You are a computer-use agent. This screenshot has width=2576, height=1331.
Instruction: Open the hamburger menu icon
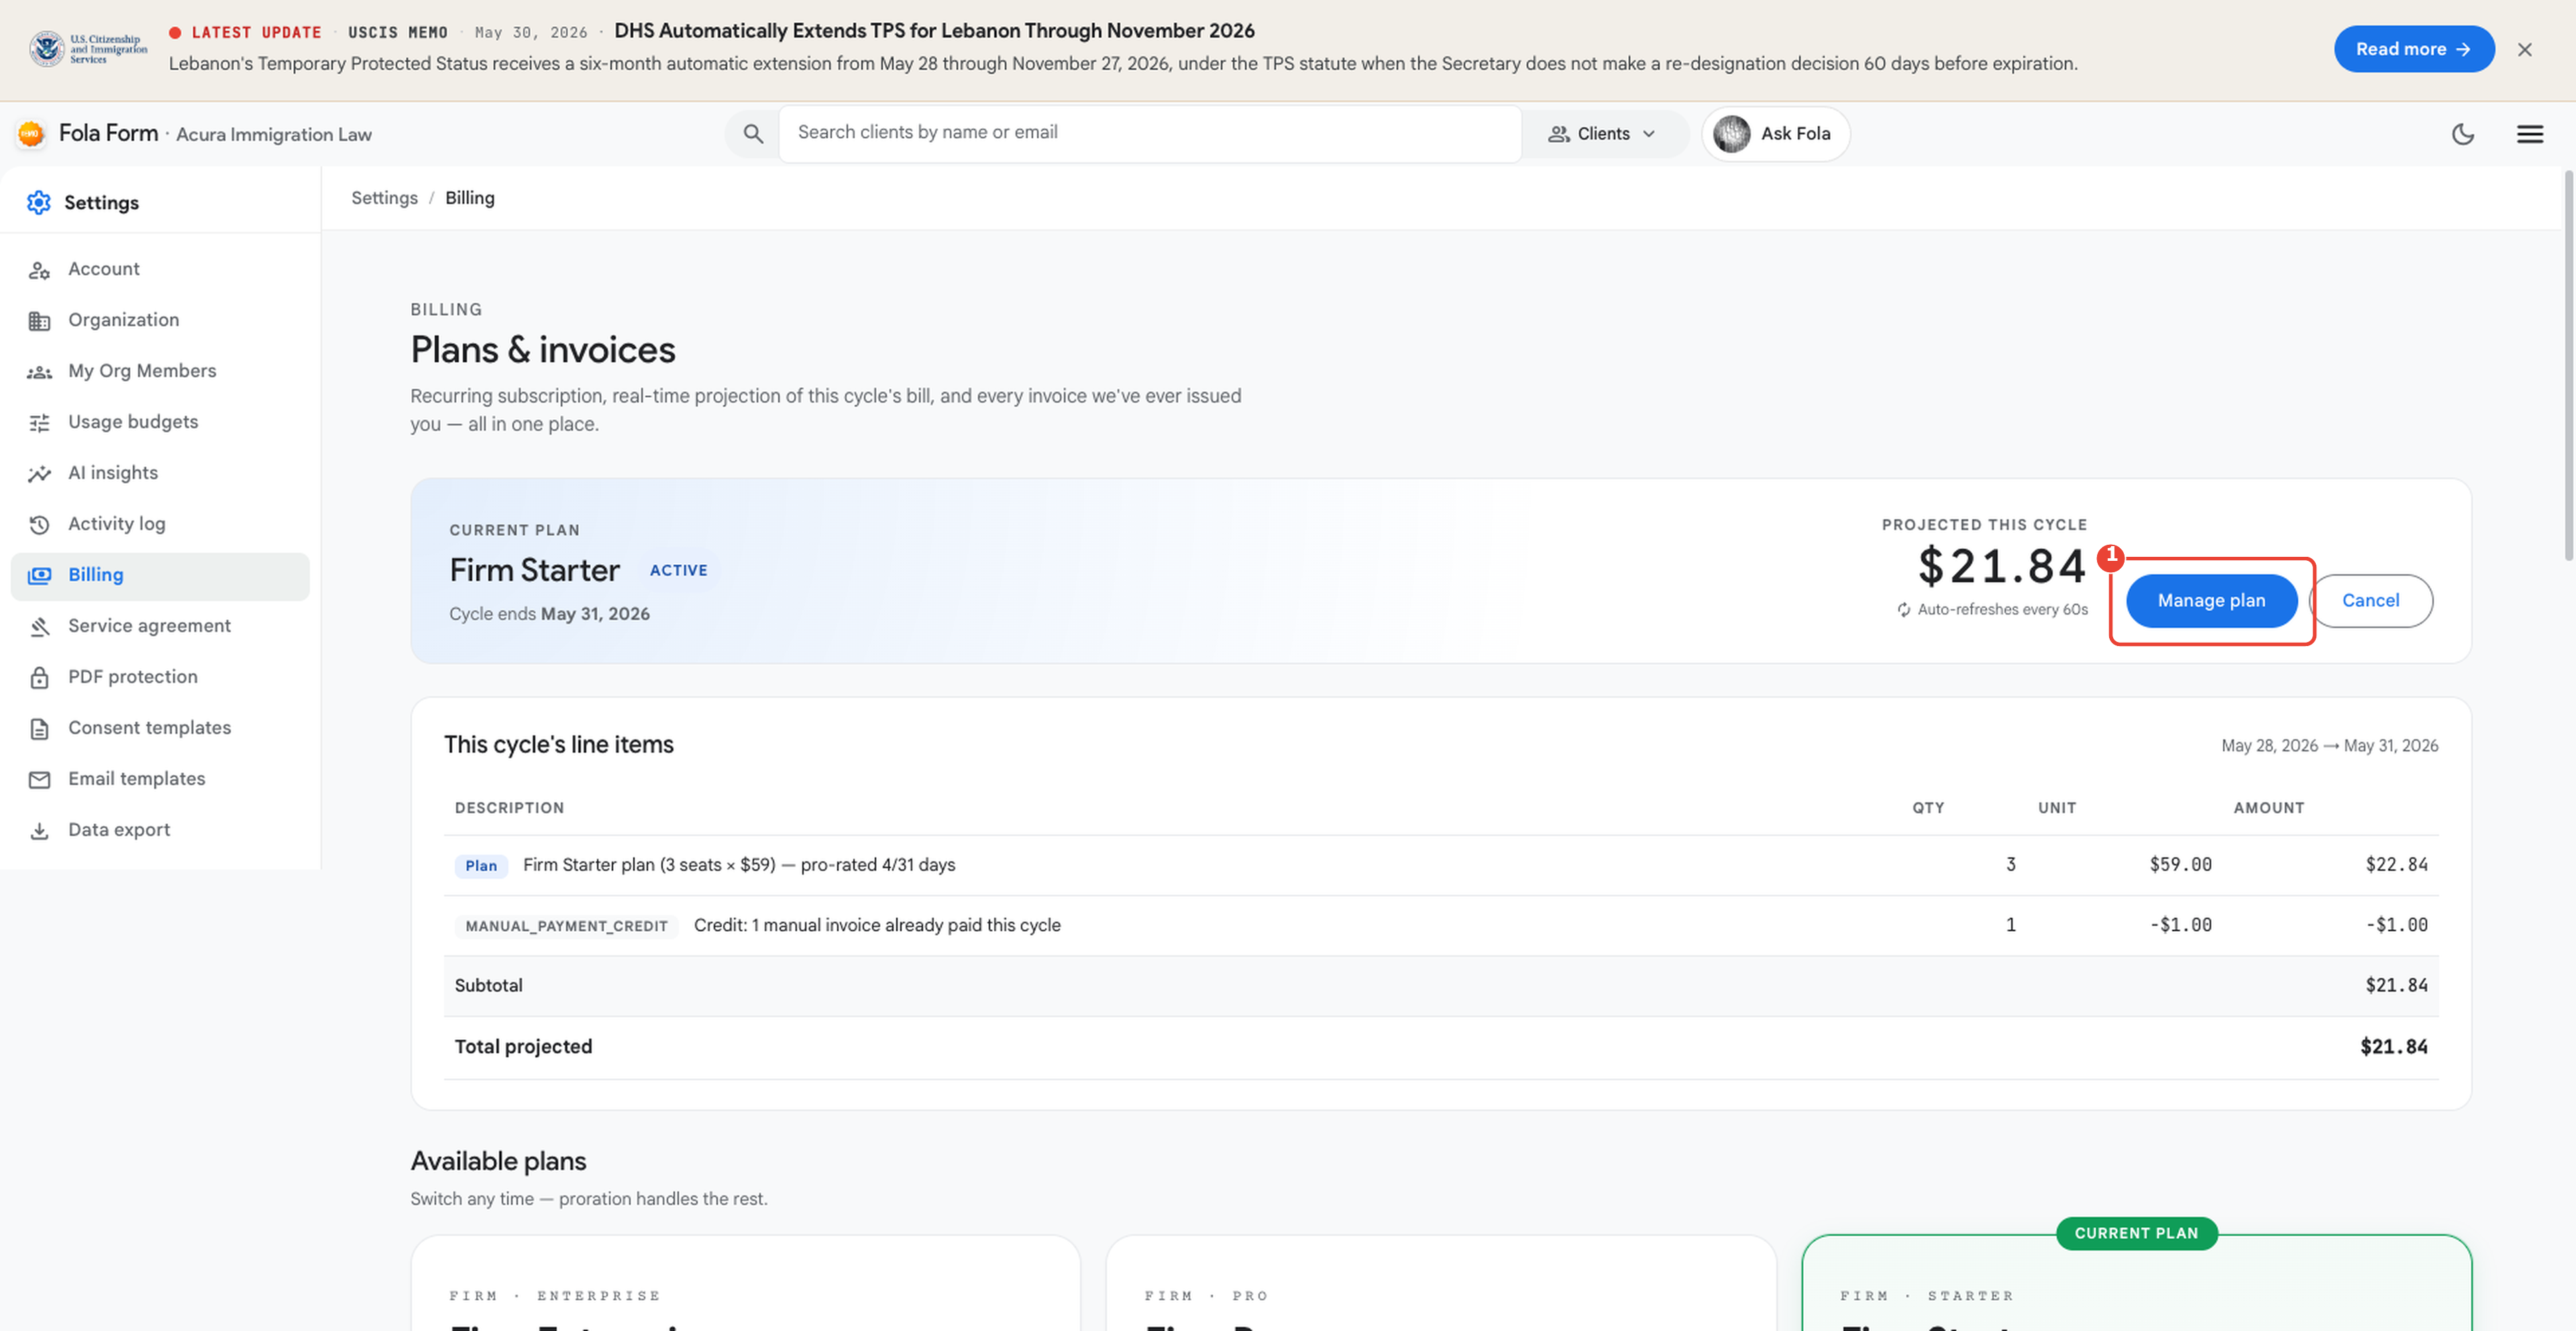point(2530,134)
